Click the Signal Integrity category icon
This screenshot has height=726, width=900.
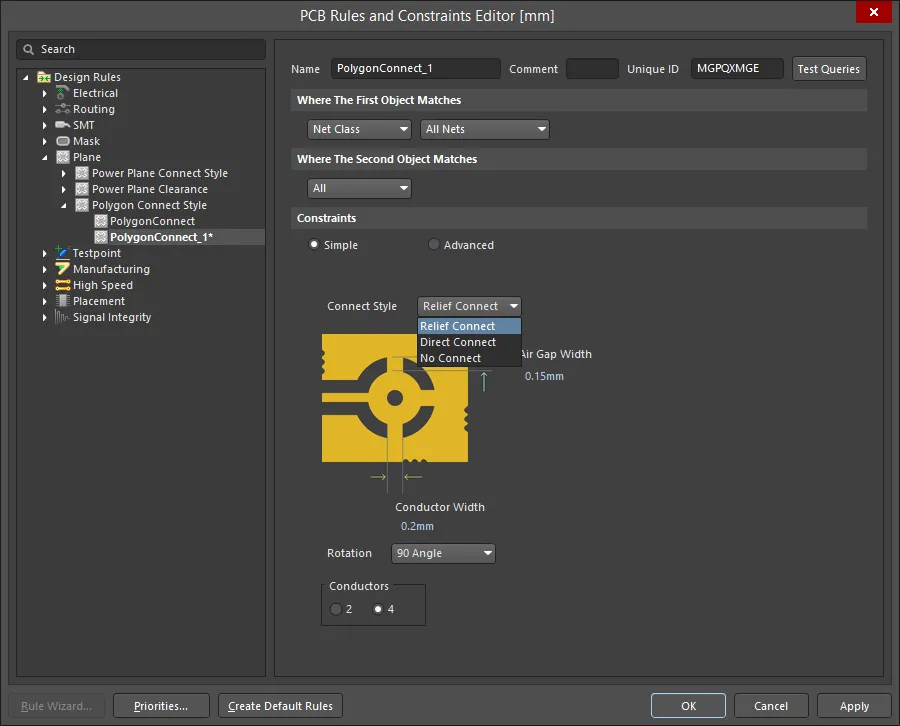[62, 317]
